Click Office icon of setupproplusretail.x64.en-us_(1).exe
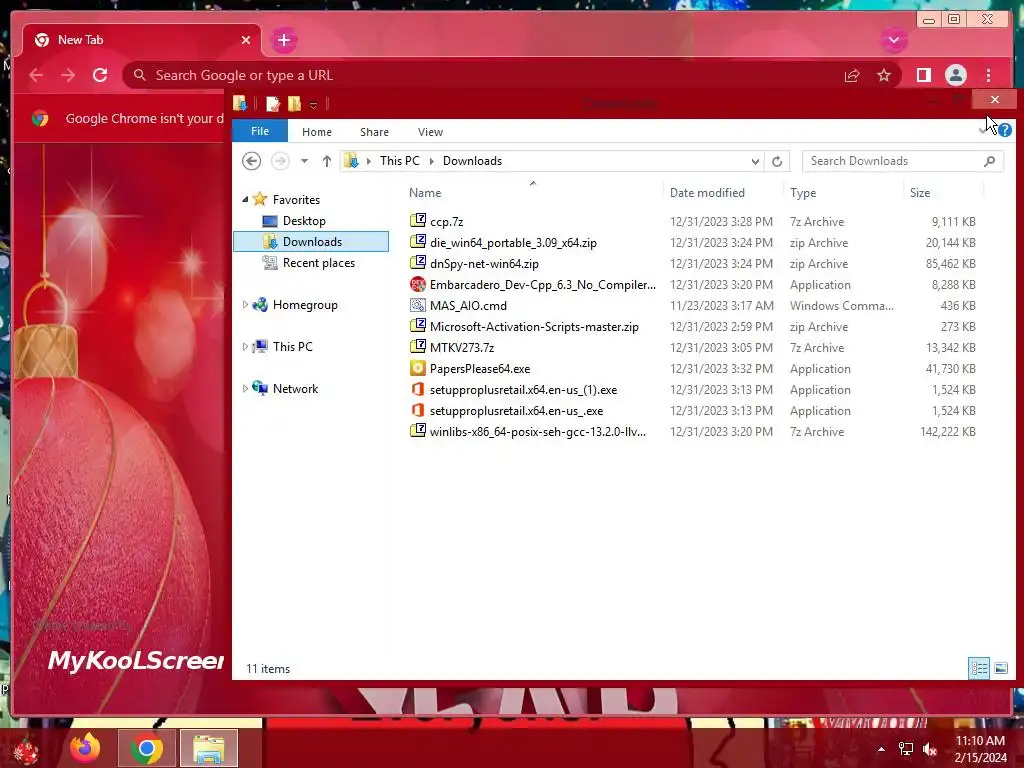This screenshot has width=1024, height=768. [x=417, y=389]
